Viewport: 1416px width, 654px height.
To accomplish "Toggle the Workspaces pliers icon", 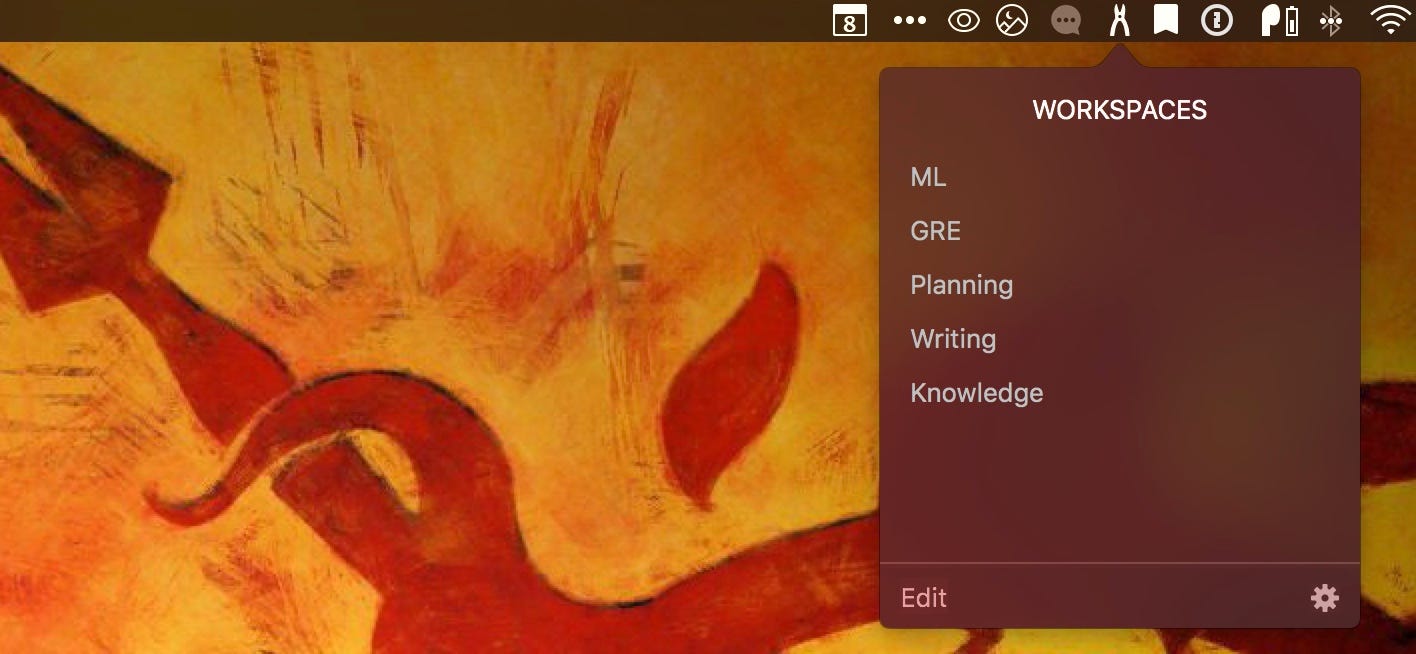I will [x=1119, y=20].
